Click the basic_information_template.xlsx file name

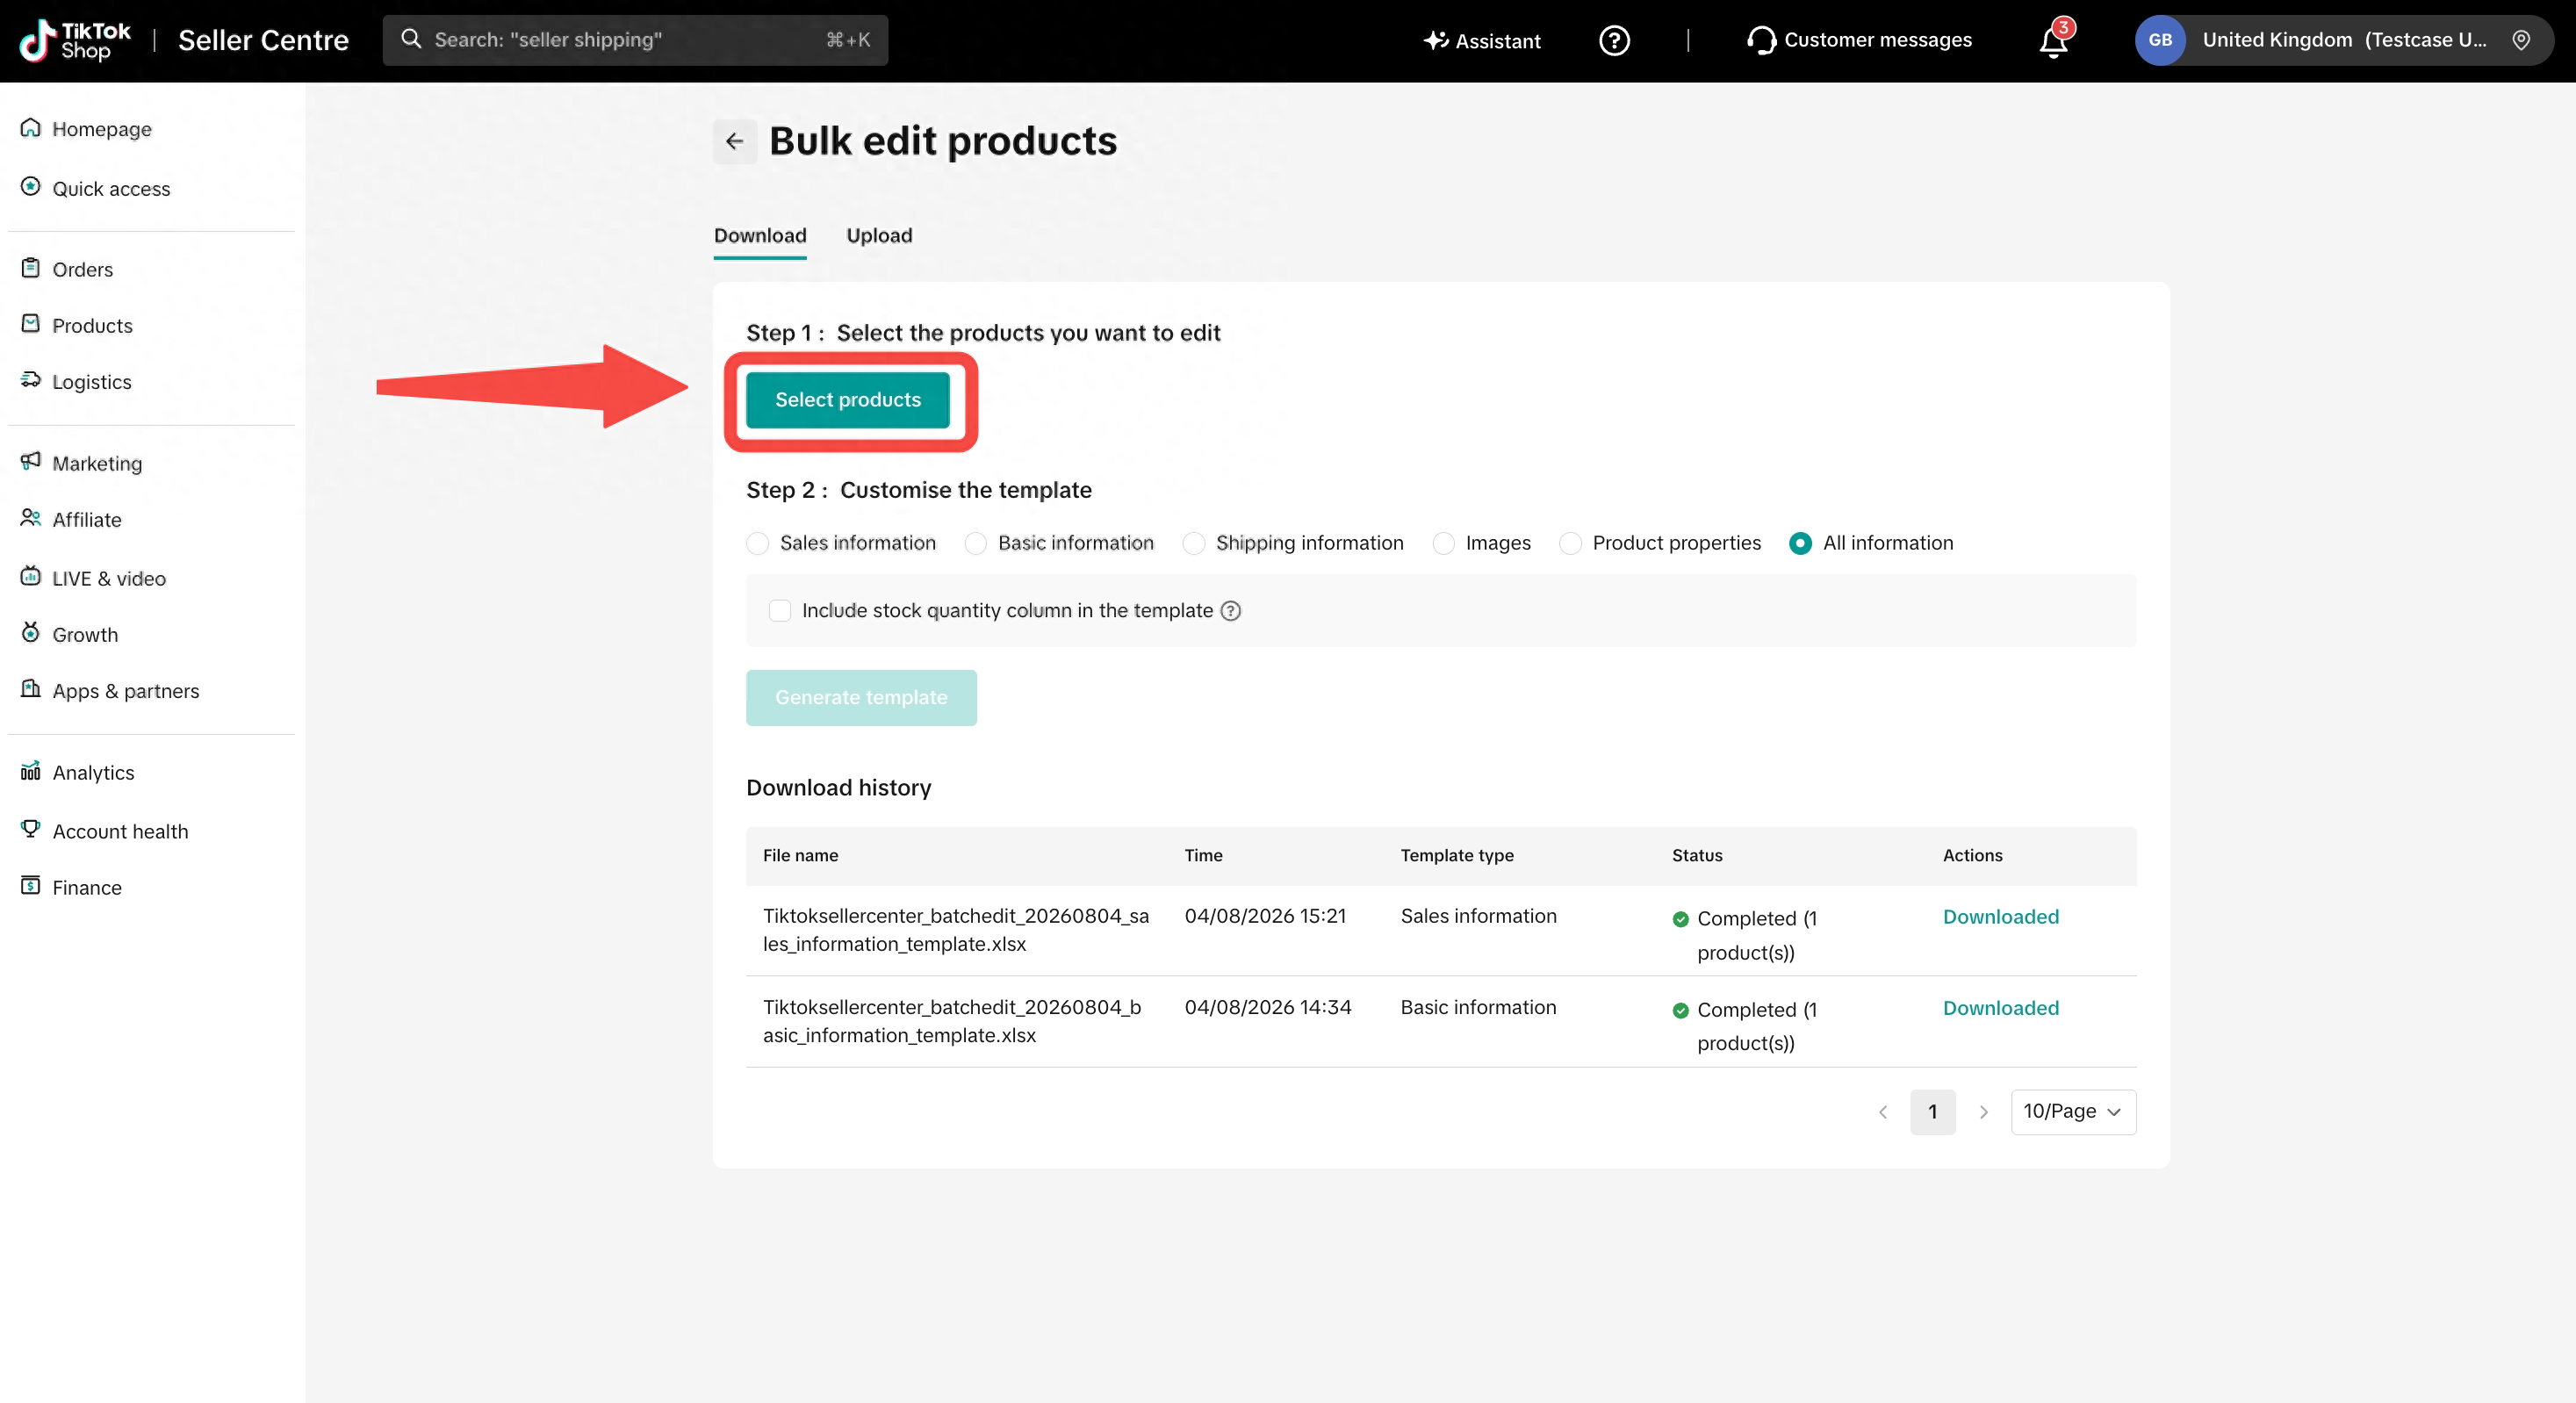(x=952, y=1021)
